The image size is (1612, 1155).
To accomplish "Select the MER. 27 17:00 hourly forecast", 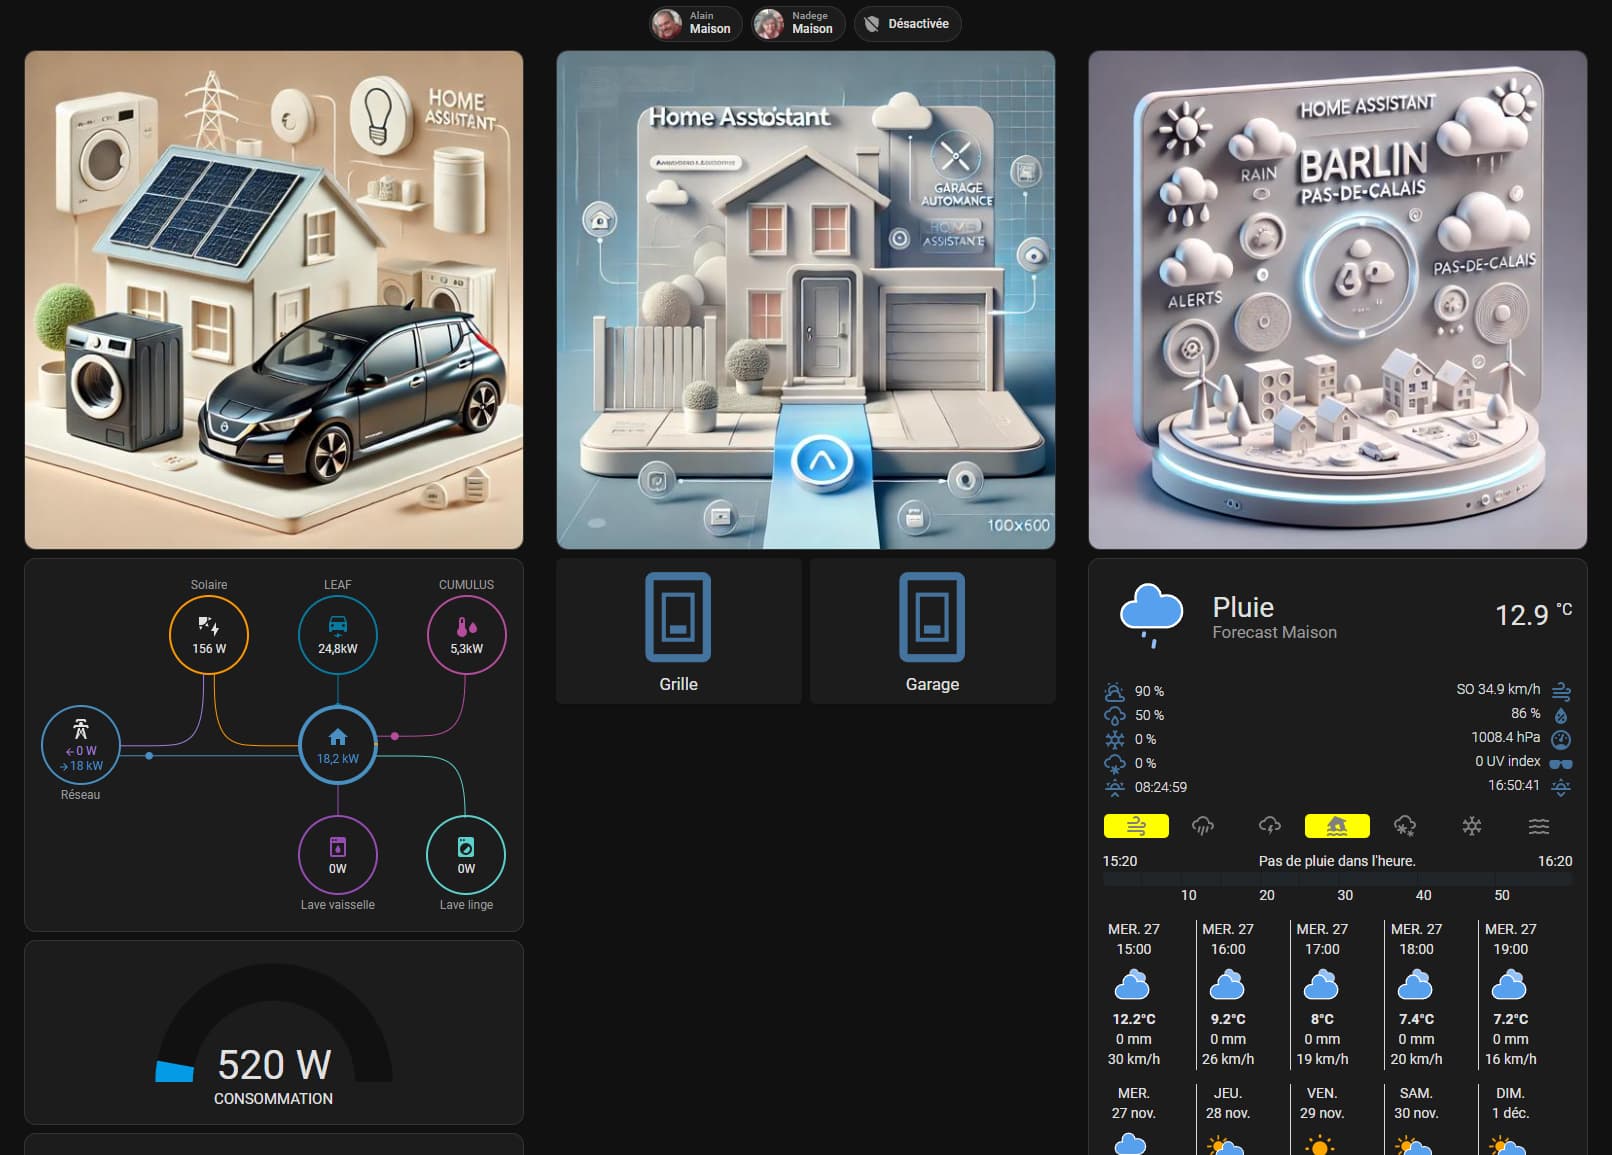I will pos(1322,993).
